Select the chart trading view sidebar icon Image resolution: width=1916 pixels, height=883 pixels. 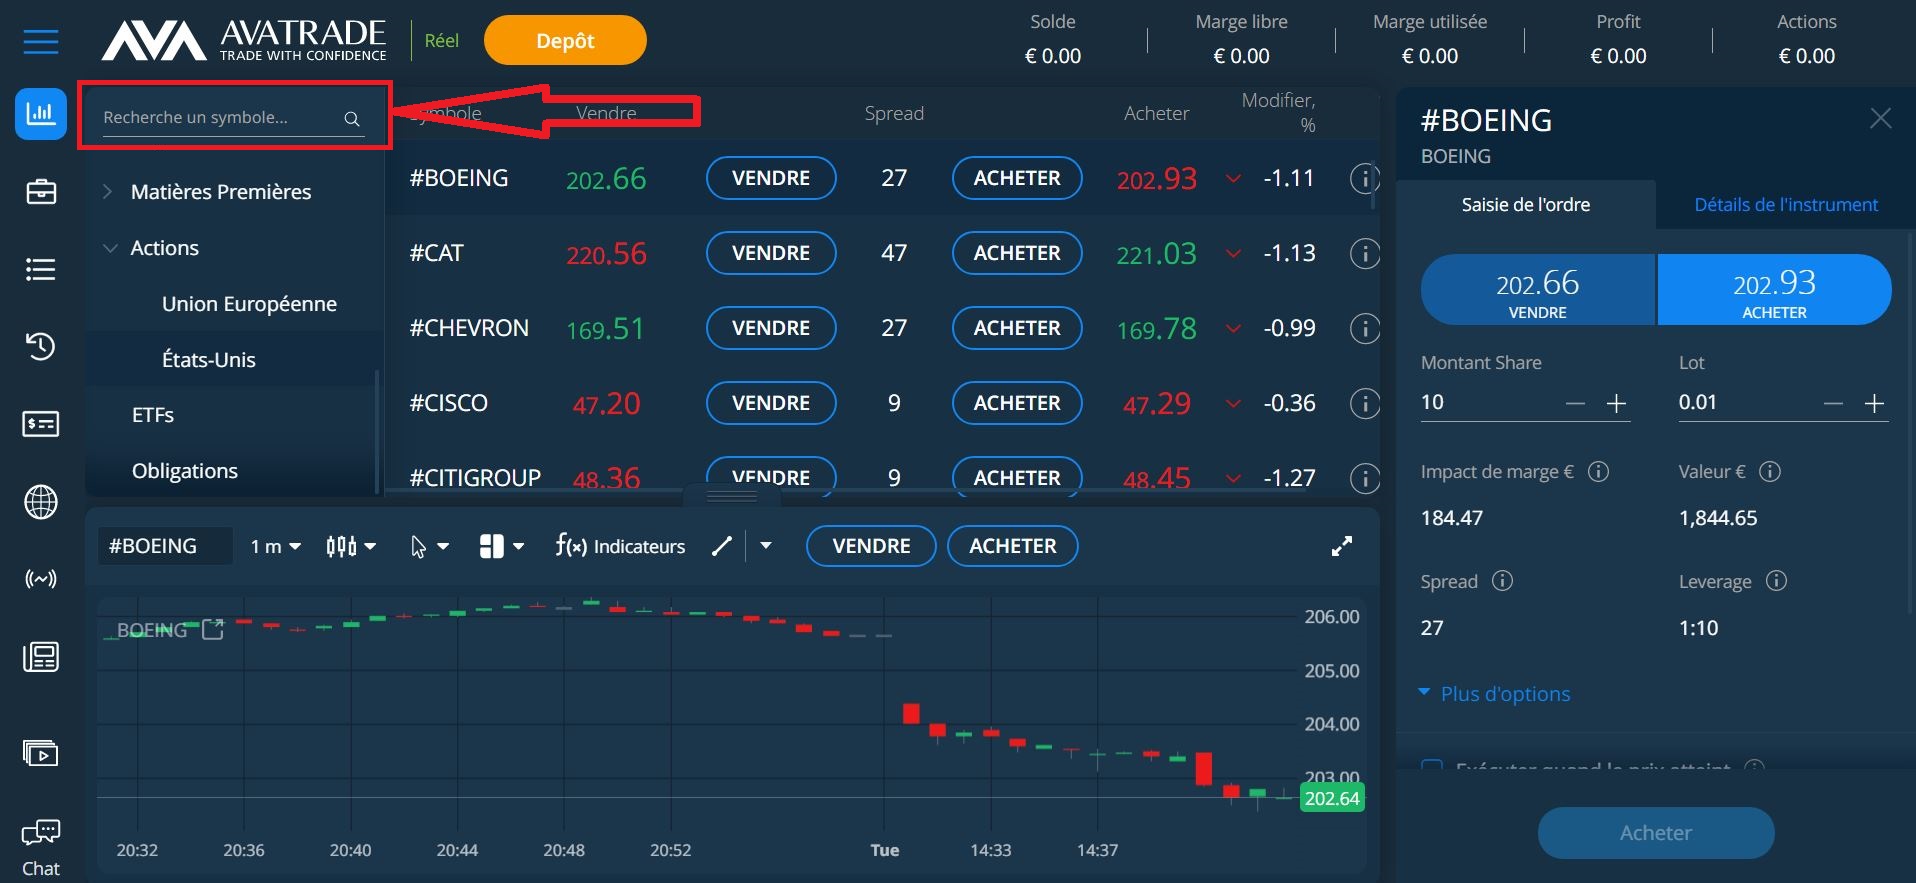click(41, 113)
